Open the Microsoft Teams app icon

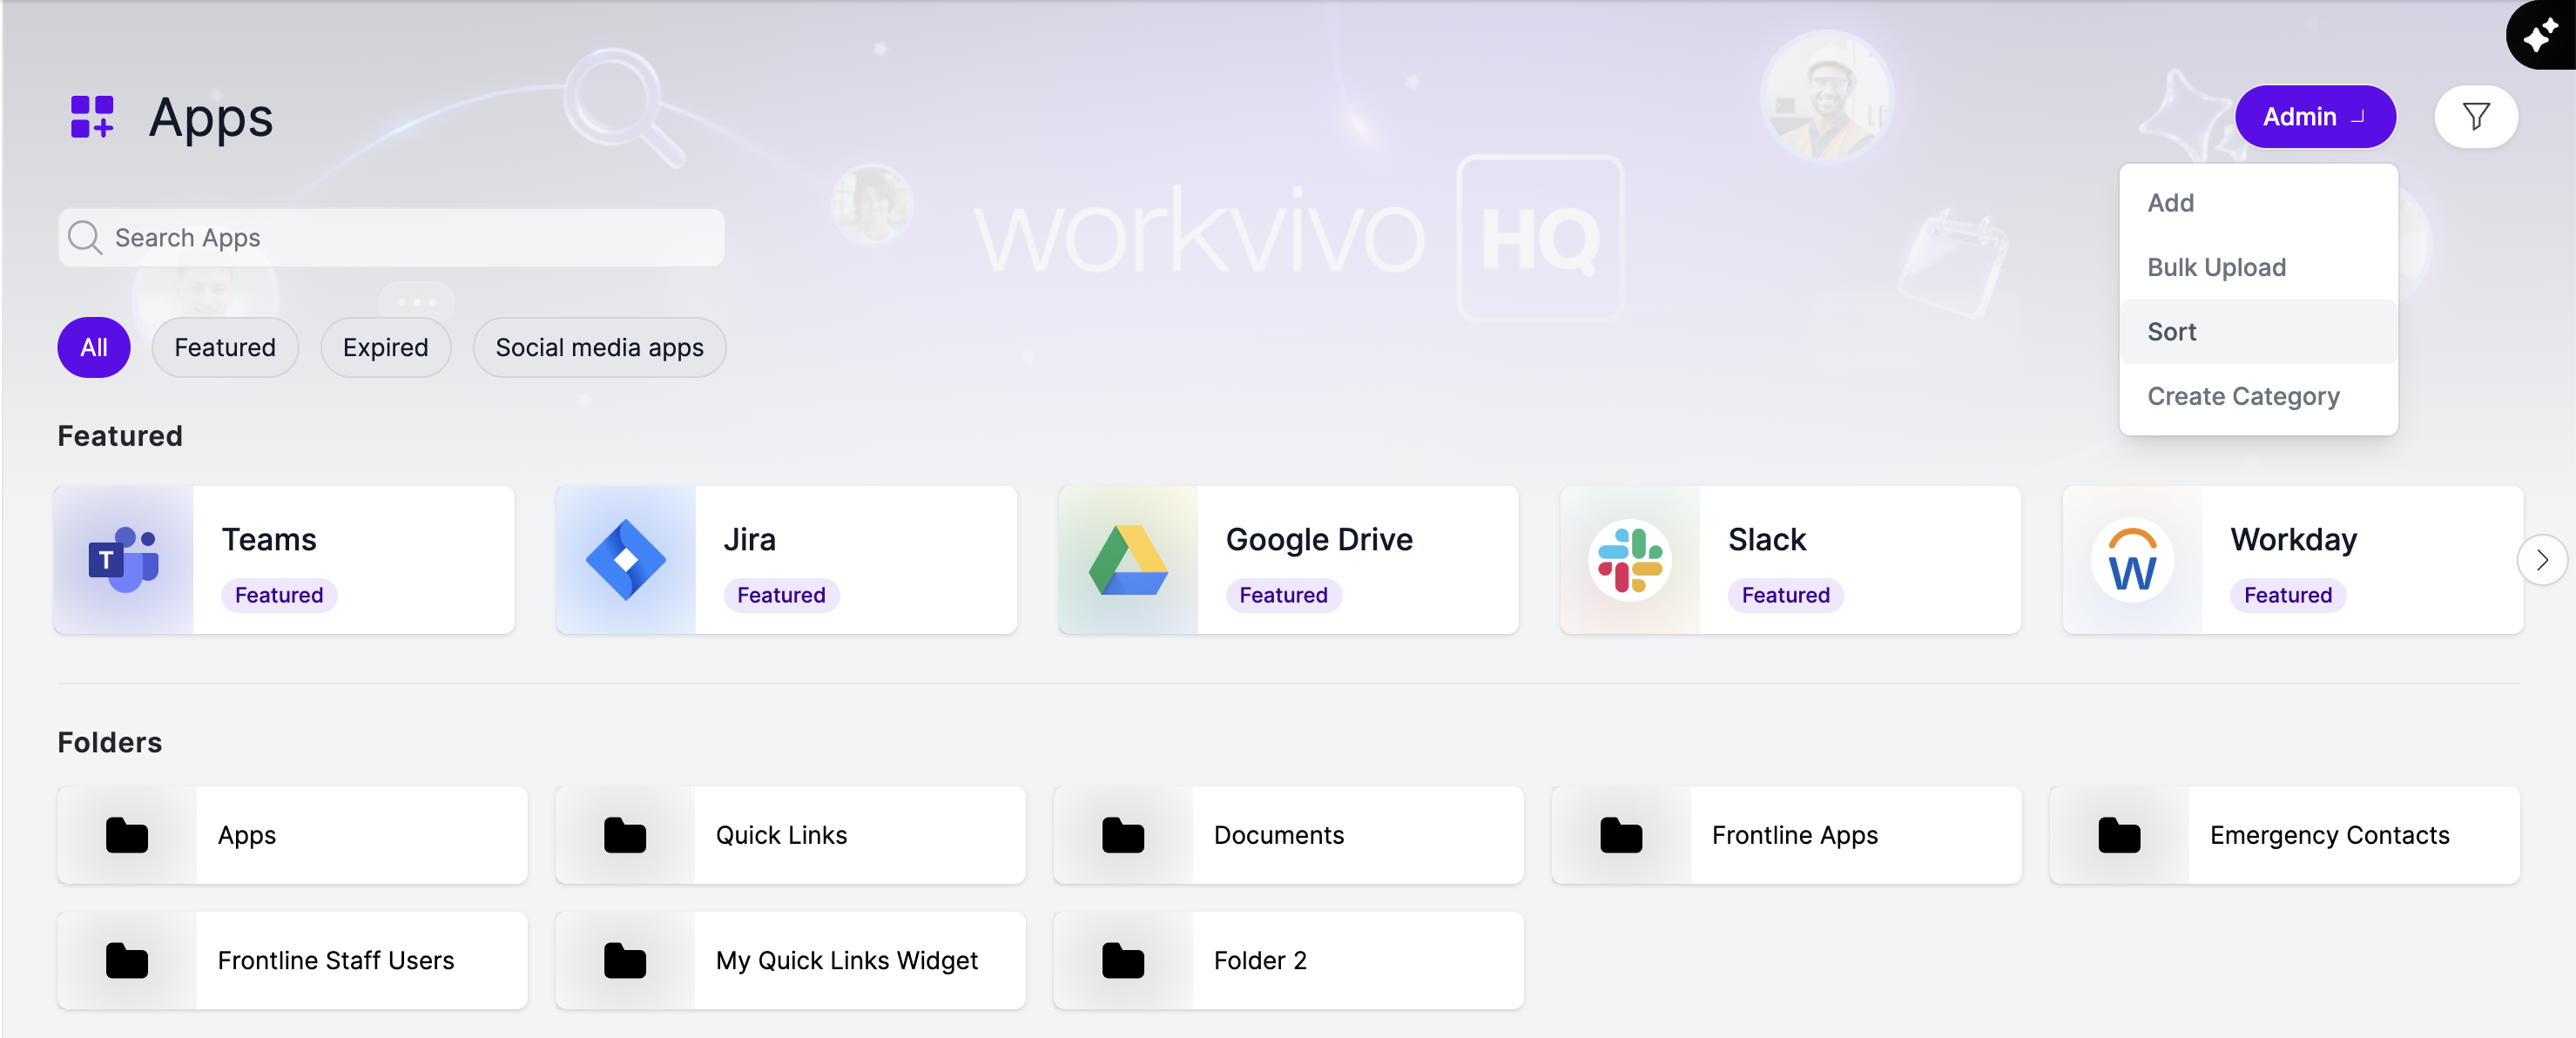(x=124, y=559)
